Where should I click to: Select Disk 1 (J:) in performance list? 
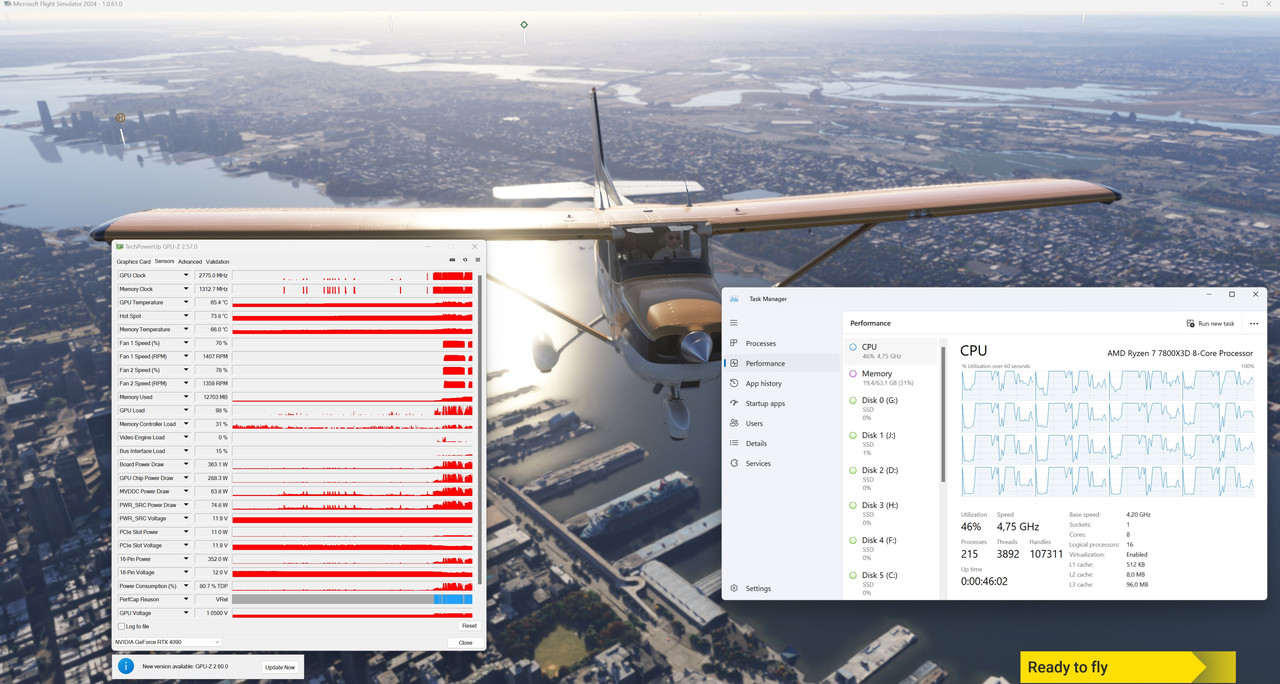pyautogui.click(x=891, y=443)
